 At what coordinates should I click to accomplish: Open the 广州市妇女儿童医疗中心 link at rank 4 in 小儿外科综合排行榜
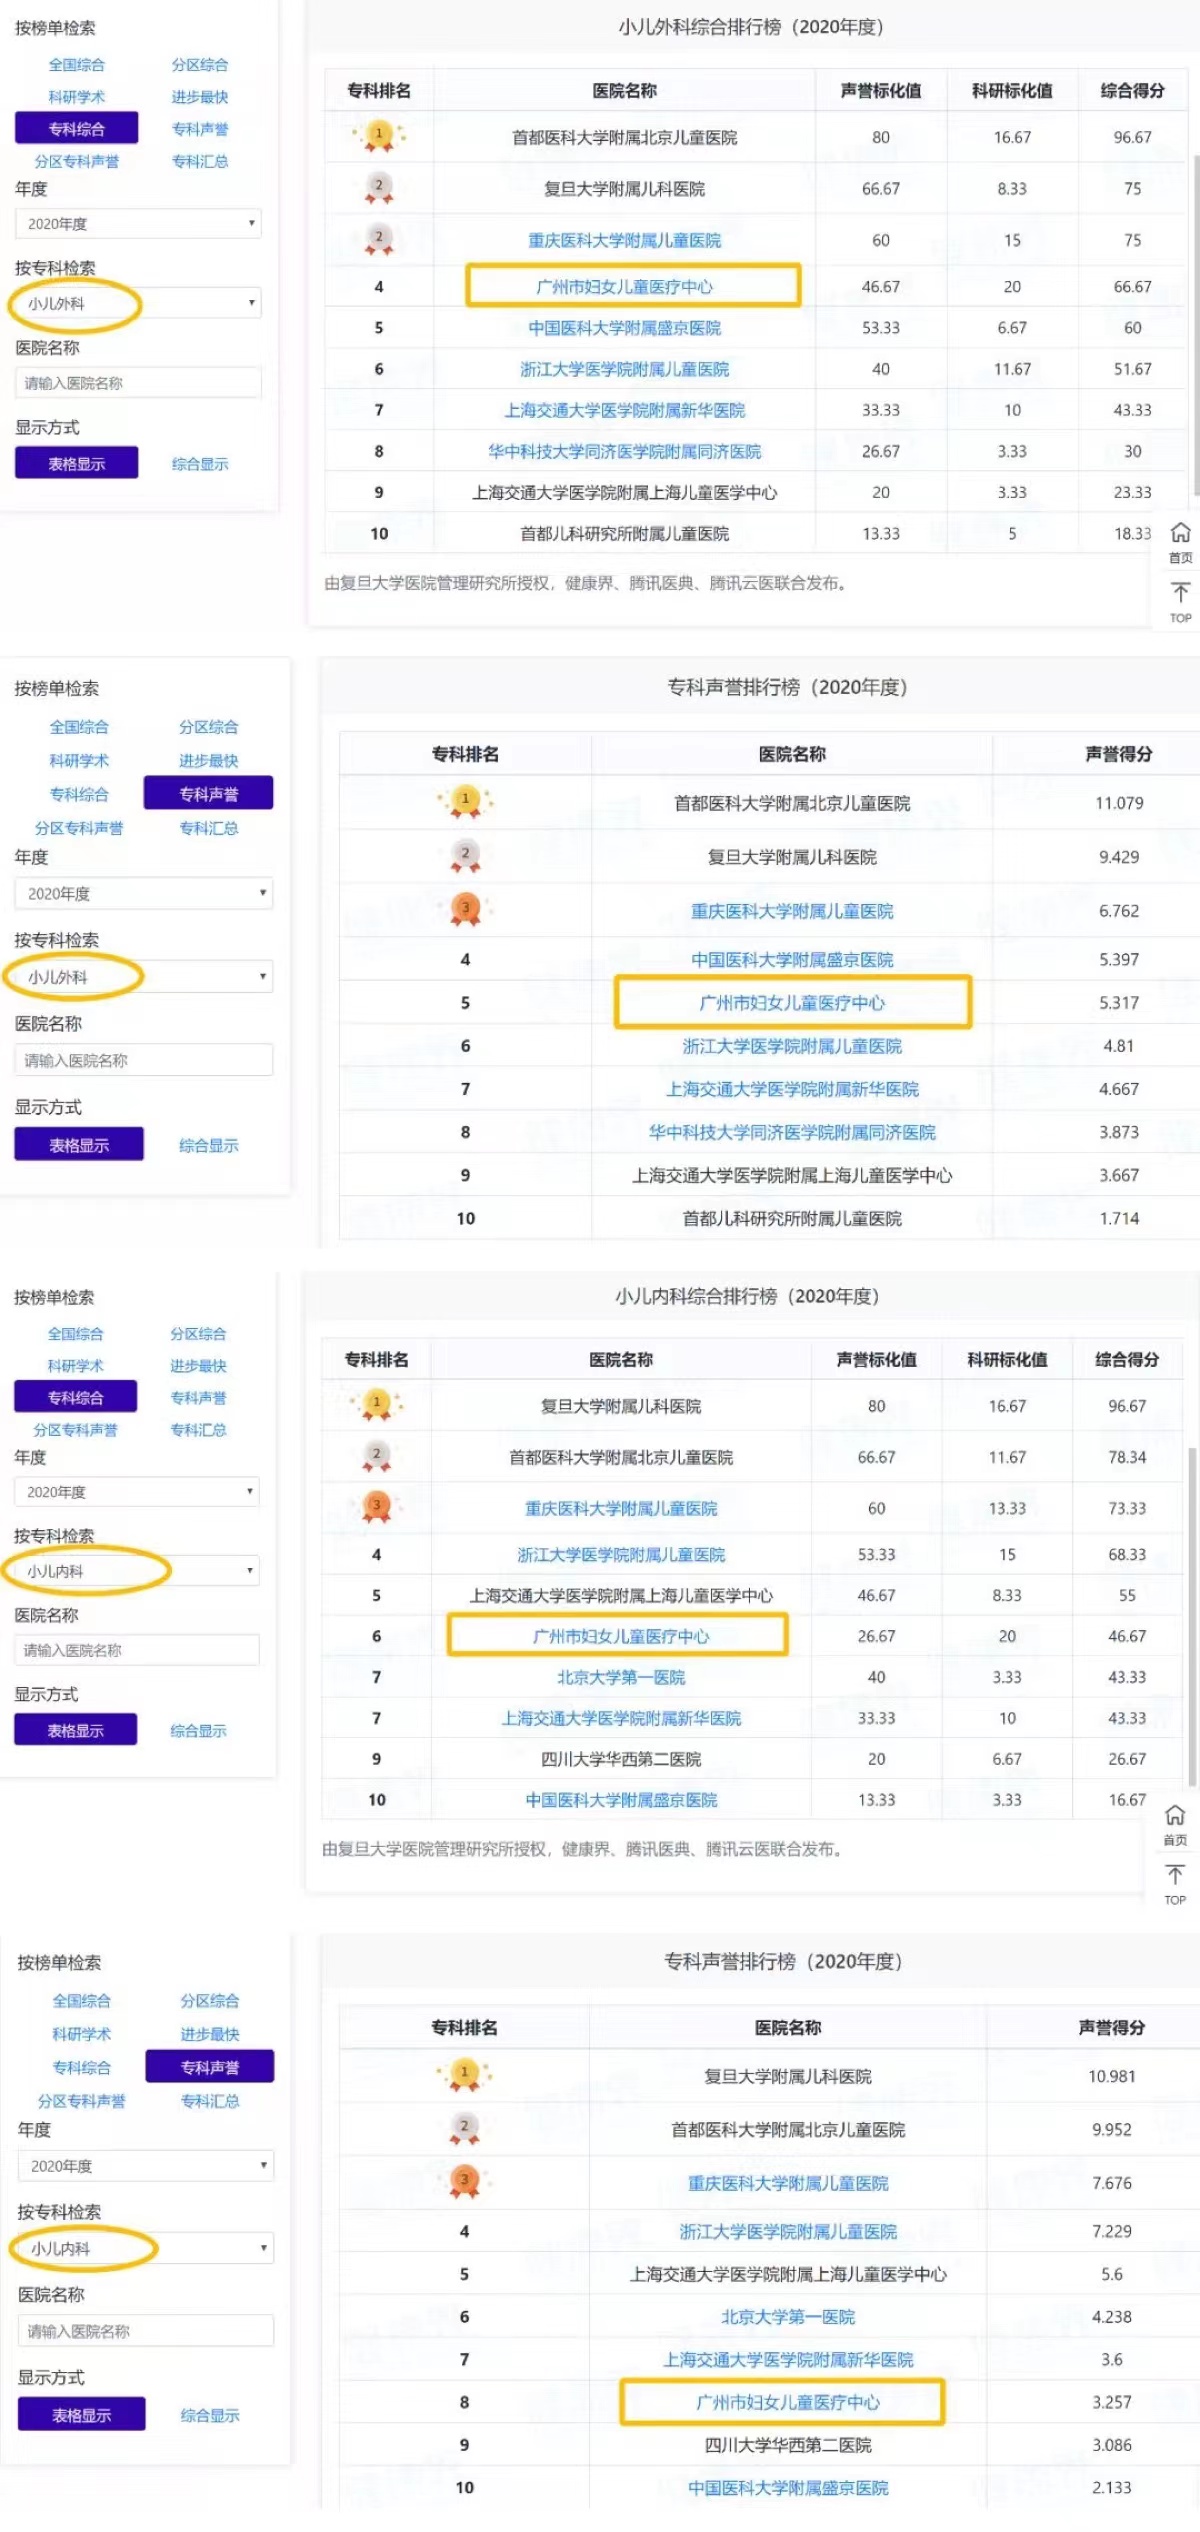tap(625, 286)
